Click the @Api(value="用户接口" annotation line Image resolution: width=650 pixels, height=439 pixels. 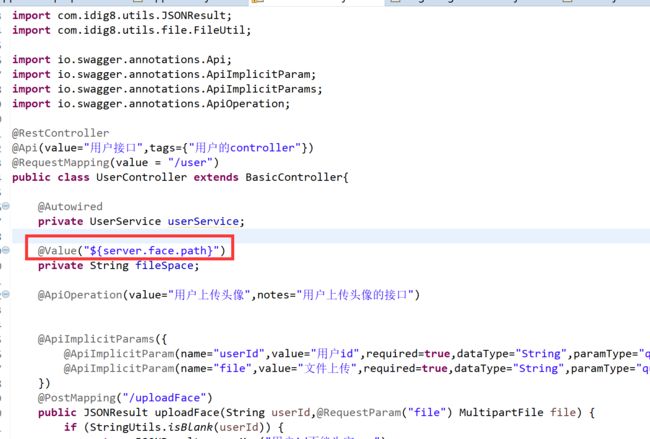[x=162, y=148]
